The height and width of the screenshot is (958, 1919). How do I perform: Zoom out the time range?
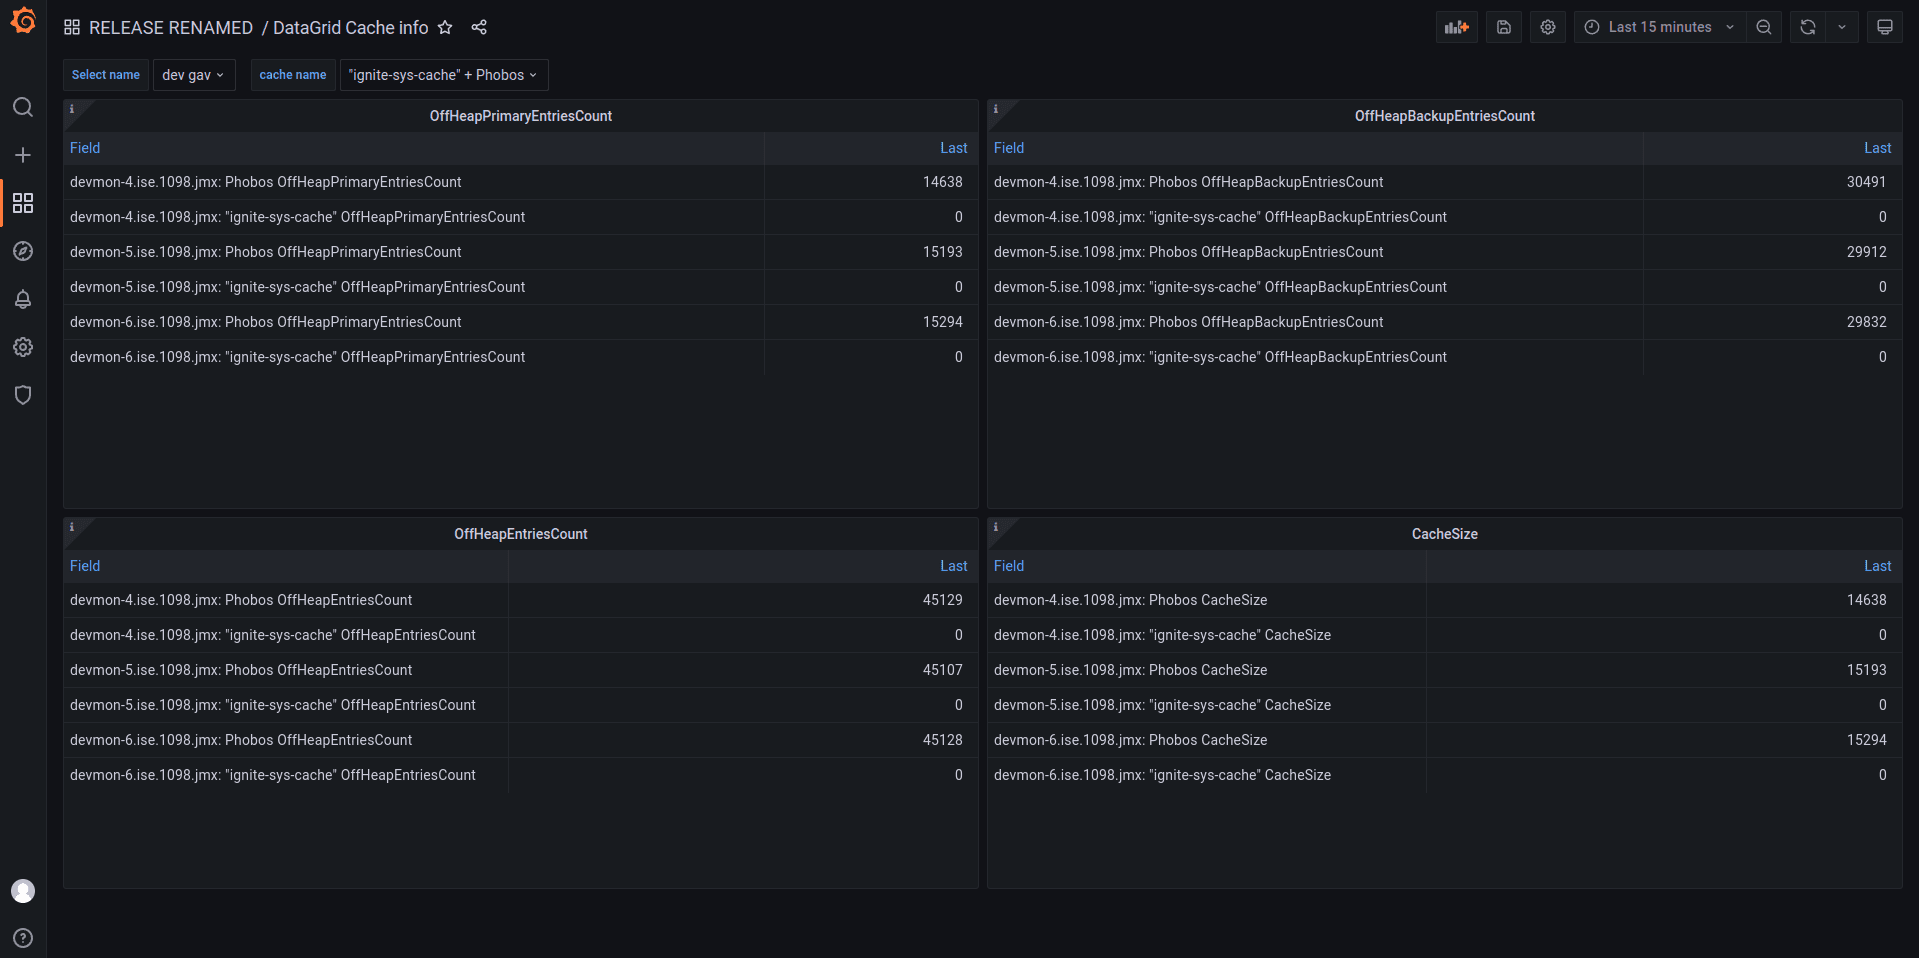coord(1764,27)
